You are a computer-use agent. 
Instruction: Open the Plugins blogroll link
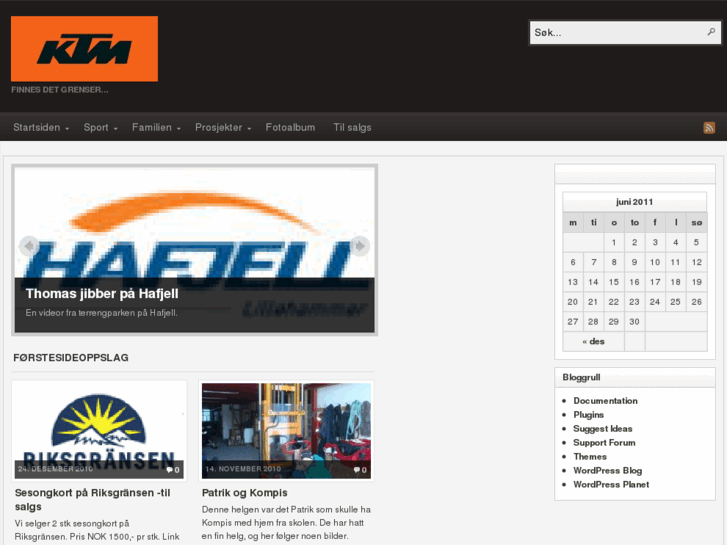click(588, 415)
